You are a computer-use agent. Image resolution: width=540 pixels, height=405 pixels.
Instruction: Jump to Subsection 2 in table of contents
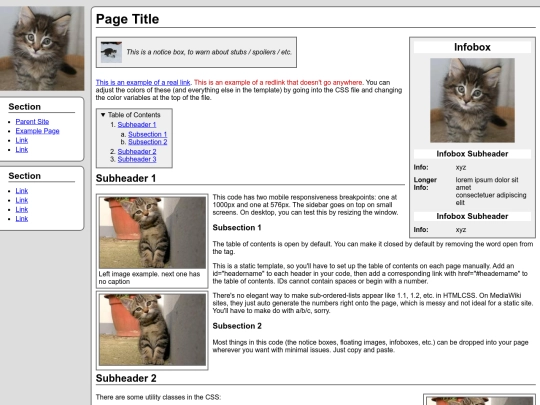(x=147, y=142)
